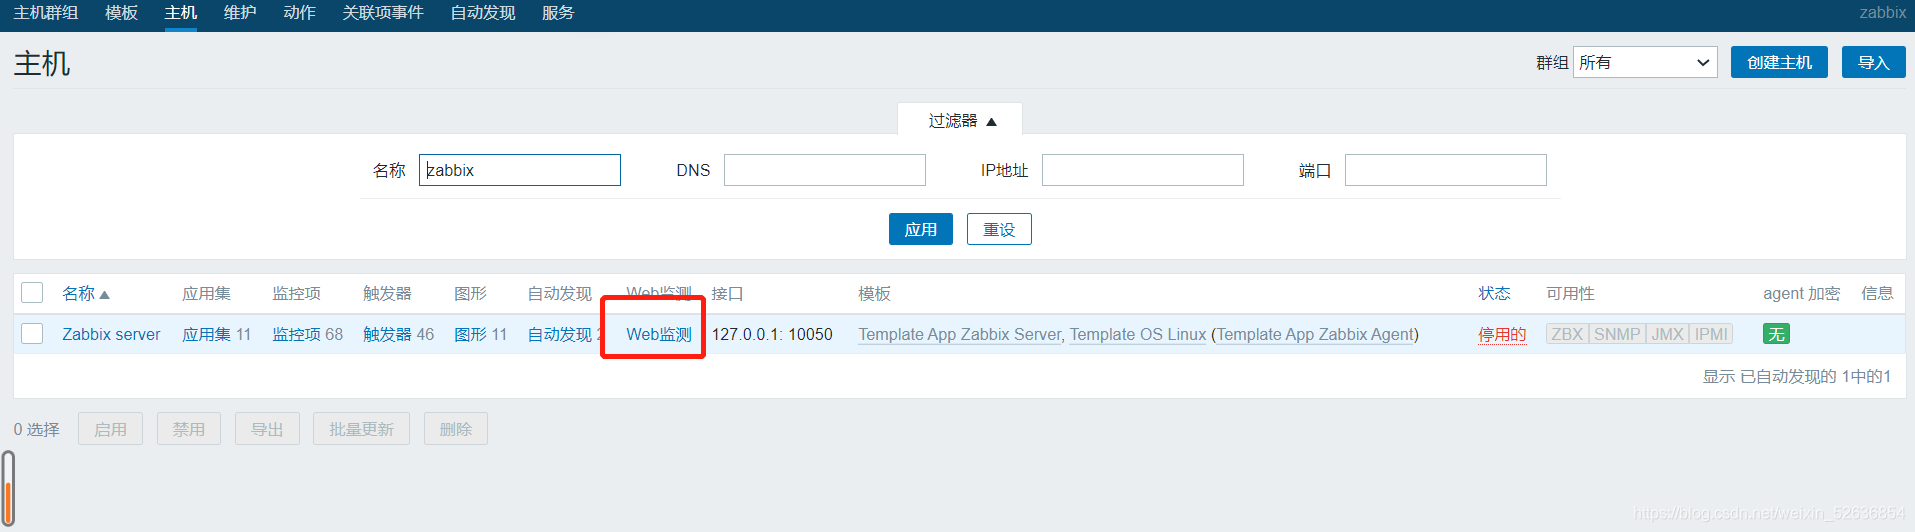Open Template App Zabbix Server link
This screenshot has width=1915, height=532.
[960, 334]
